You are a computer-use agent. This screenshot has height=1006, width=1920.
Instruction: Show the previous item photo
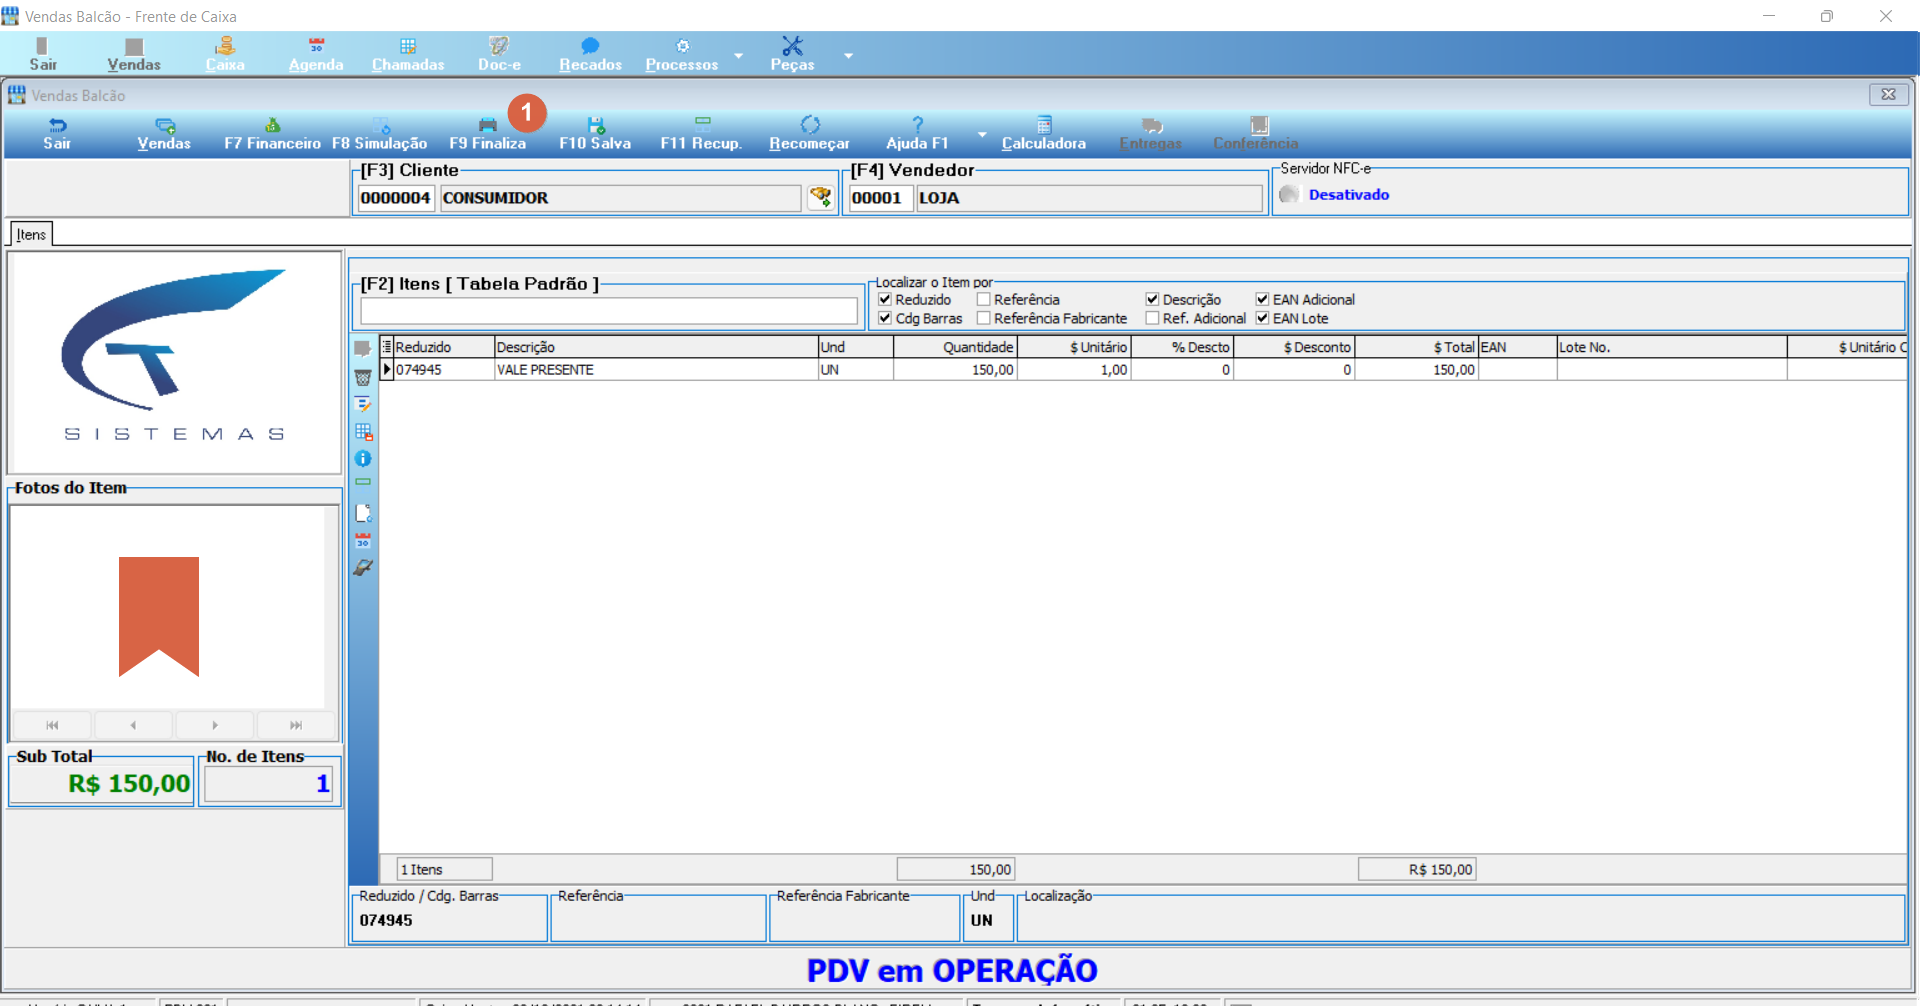click(x=133, y=725)
